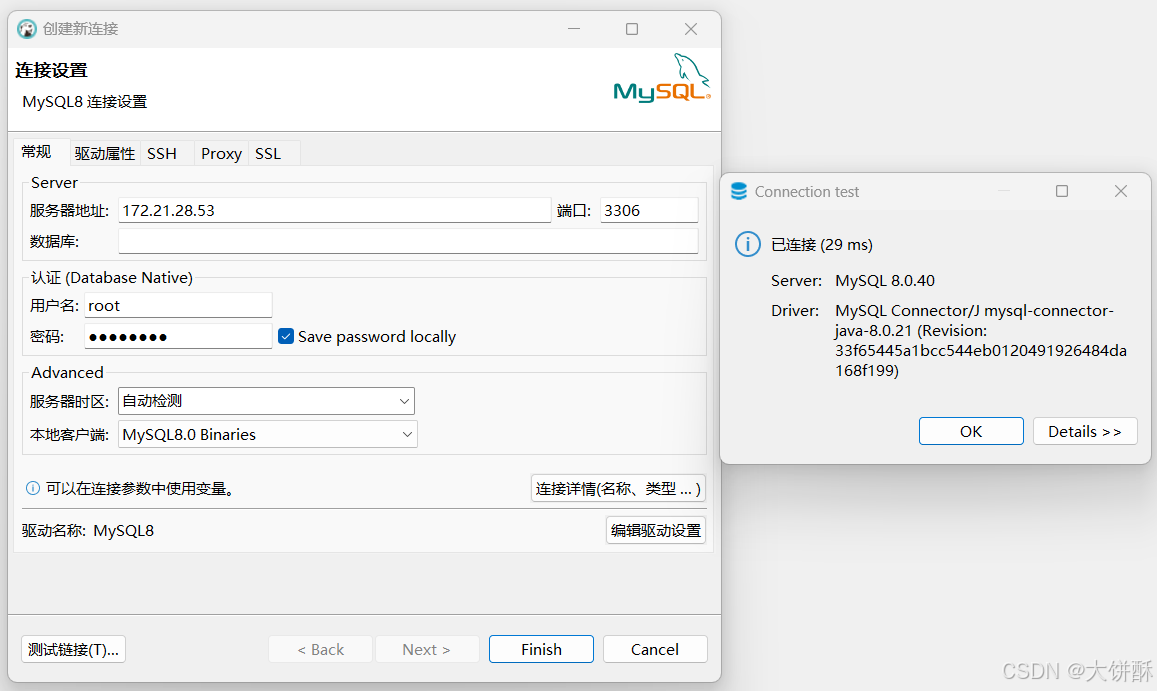Viewport: 1157px width, 691px height.
Task: Open the 服务器时区 dropdown
Action: pyautogui.click(x=266, y=401)
